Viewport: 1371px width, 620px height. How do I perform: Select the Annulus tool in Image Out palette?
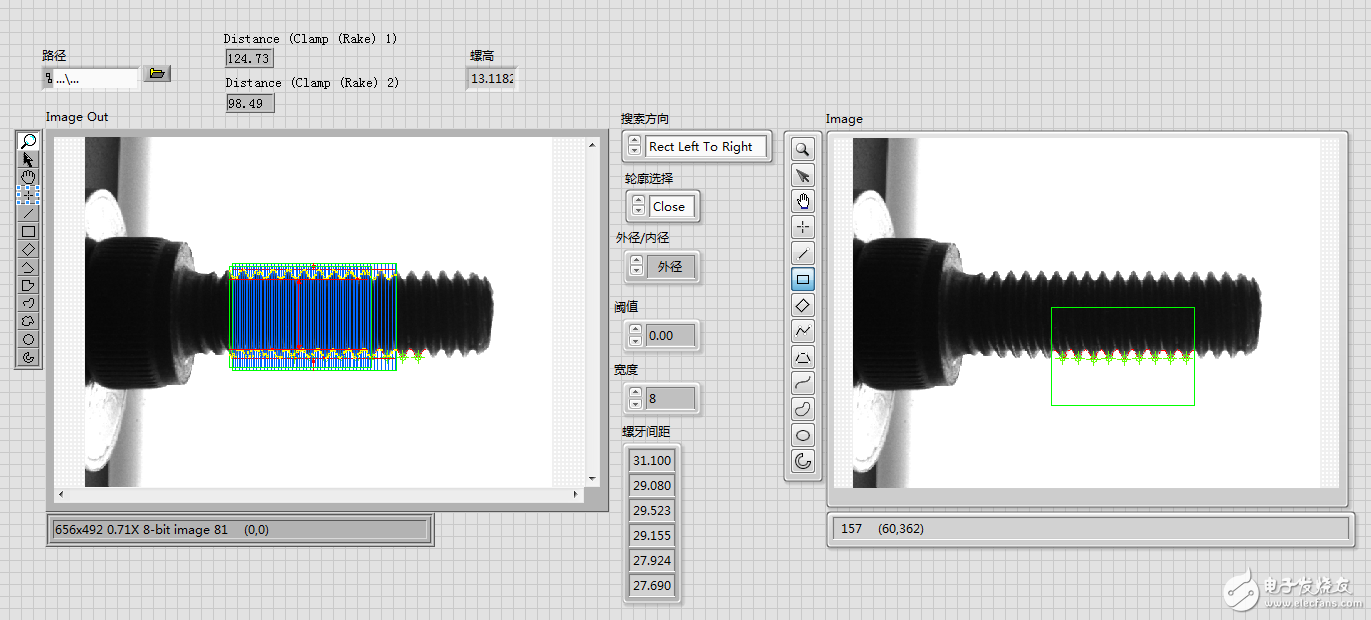tap(29, 357)
